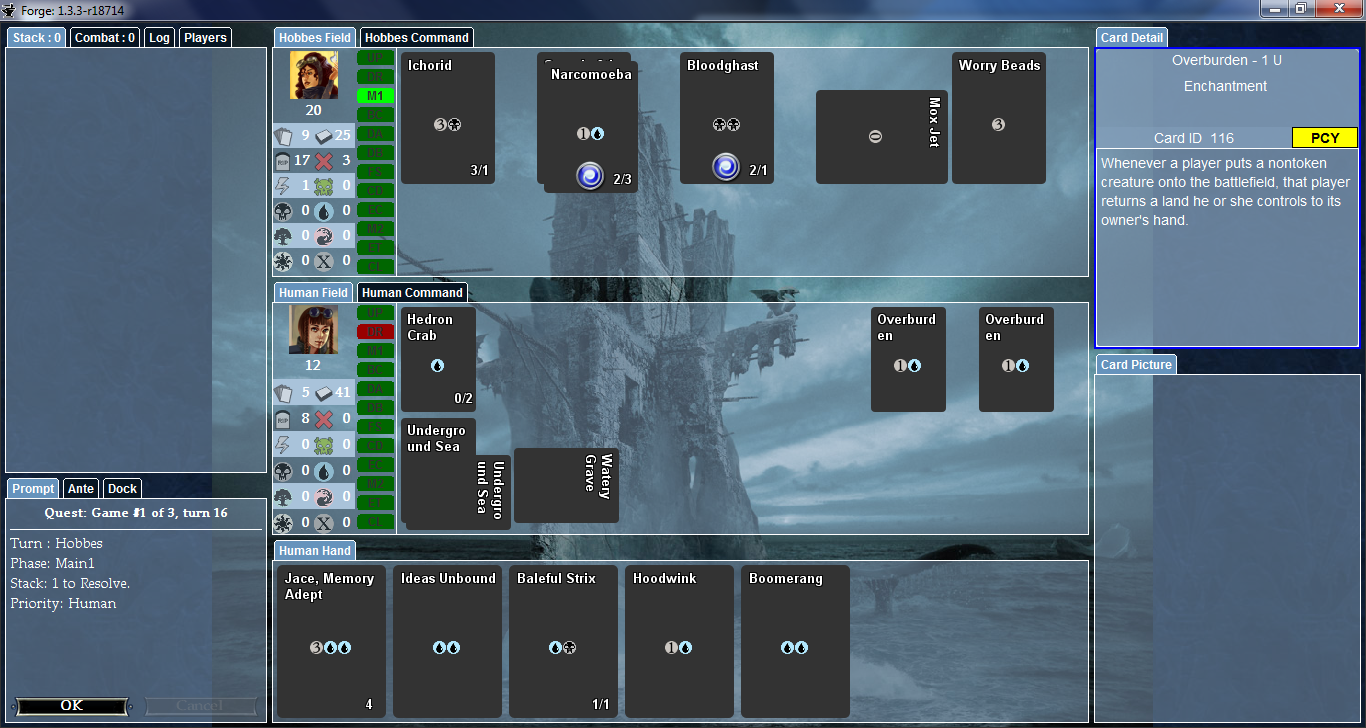Select Jace, Memory Adept in hand
This screenshot has width=1366, height=728.
pyautogui.click(x=331, y=641)
